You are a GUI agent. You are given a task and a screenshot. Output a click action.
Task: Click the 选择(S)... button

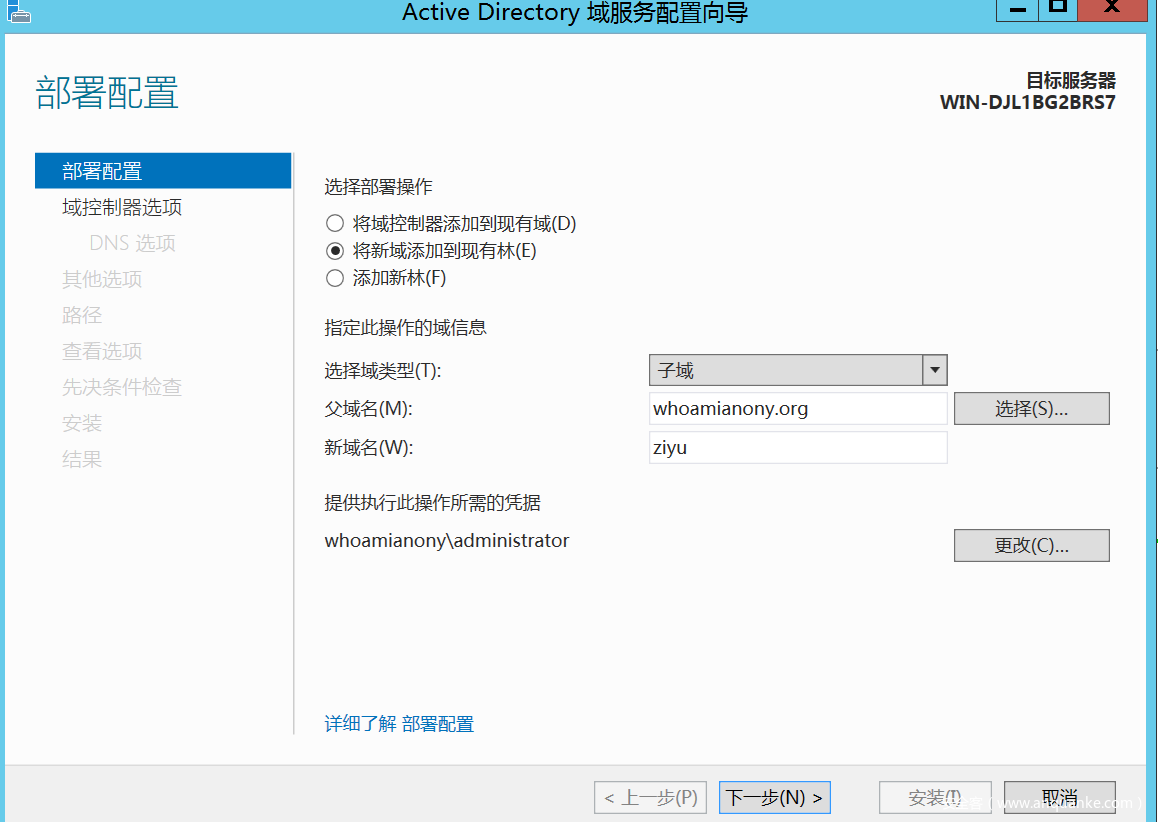pyautogui.click(x=1031, y=408)
